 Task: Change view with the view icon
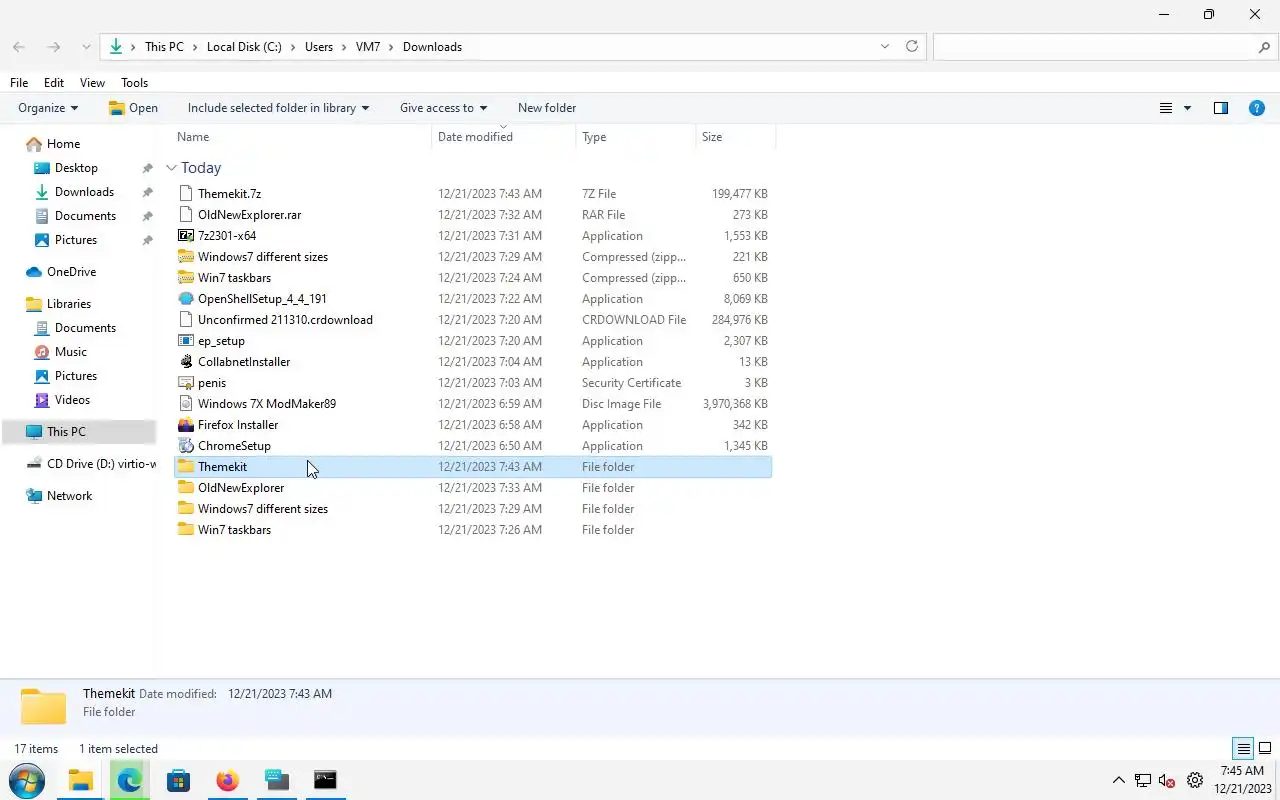tap(1166, 108)
